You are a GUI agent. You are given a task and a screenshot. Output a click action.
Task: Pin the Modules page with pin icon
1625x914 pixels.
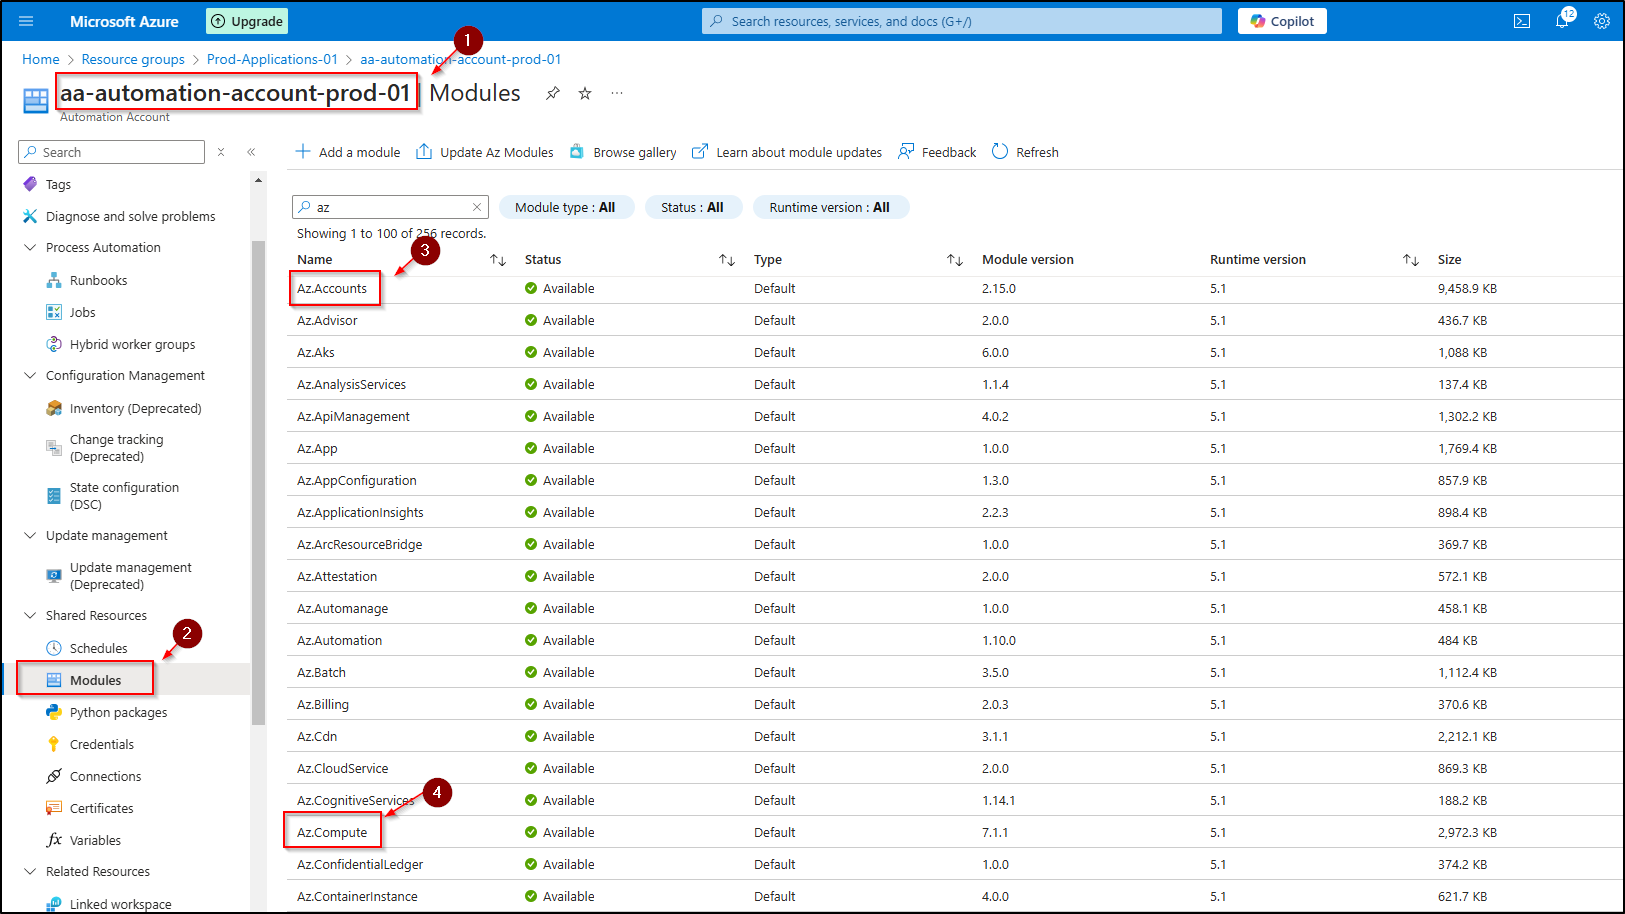(x=553, y=93)
